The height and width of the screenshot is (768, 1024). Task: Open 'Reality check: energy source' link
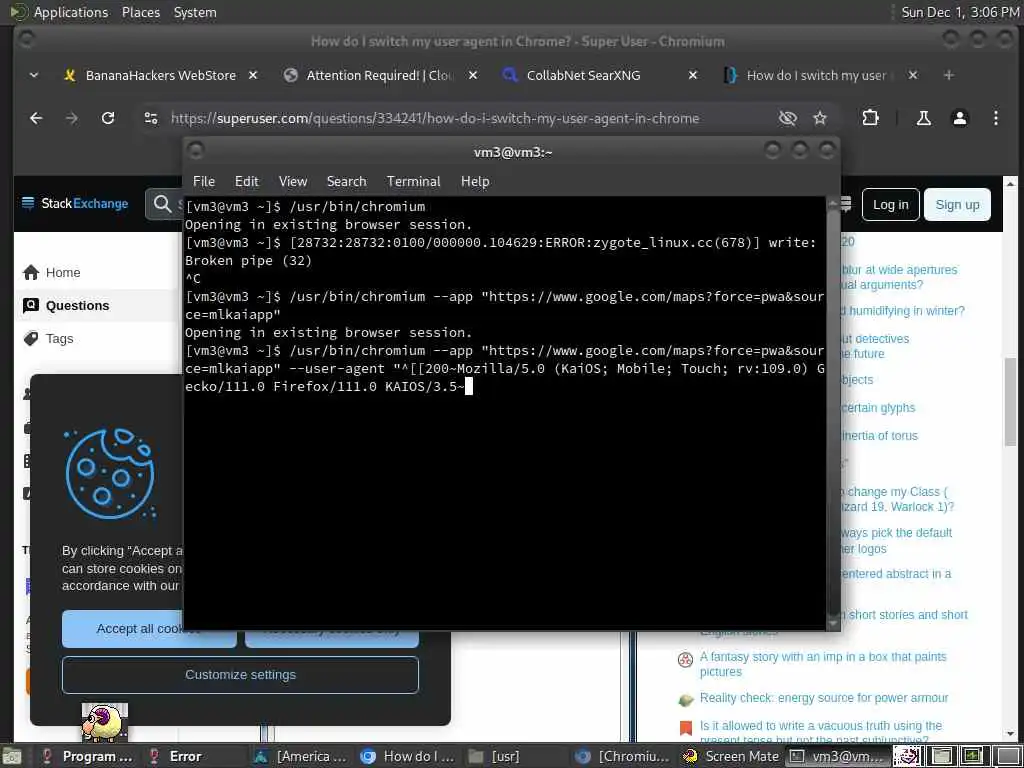coord(824,697)
